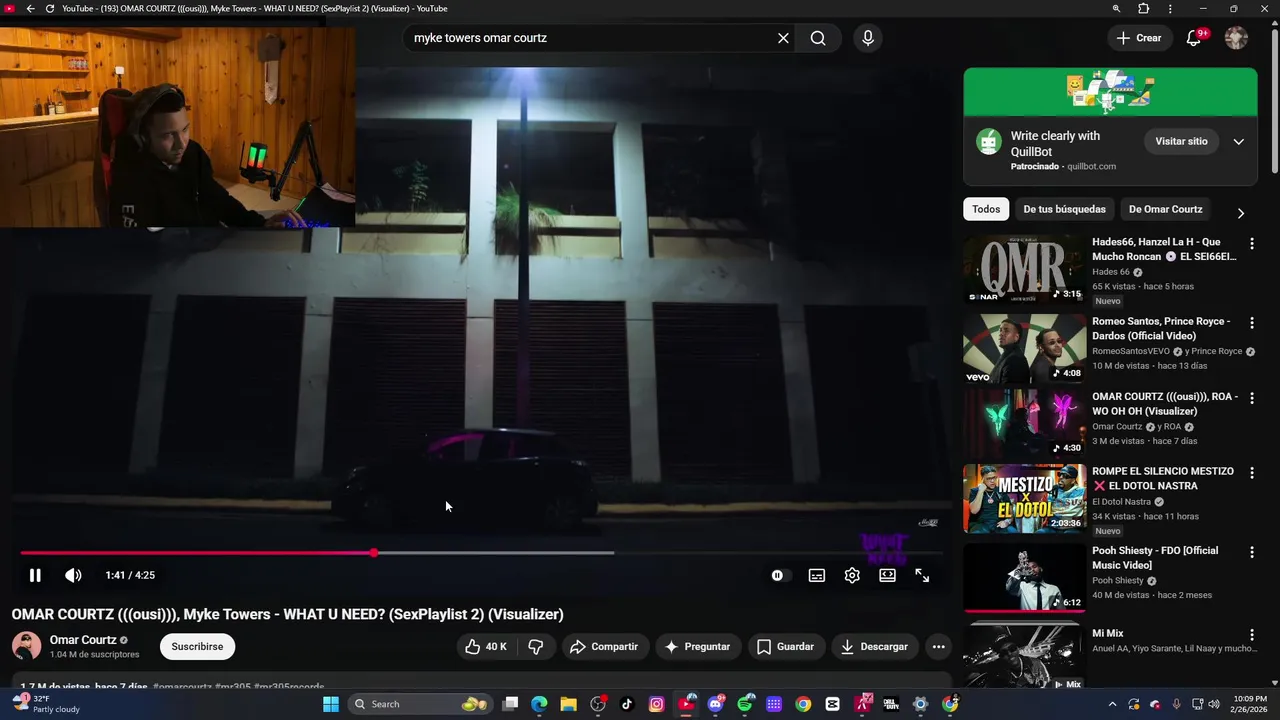Viewport: 1280px width, 720px height.
Task: Click the browser zoom magnifier icon in the title bar
Action: [1116, 8]
